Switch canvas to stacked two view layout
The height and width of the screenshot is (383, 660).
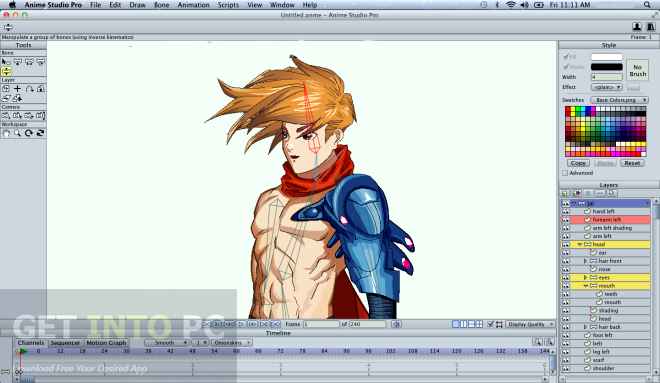click(472, 324)
